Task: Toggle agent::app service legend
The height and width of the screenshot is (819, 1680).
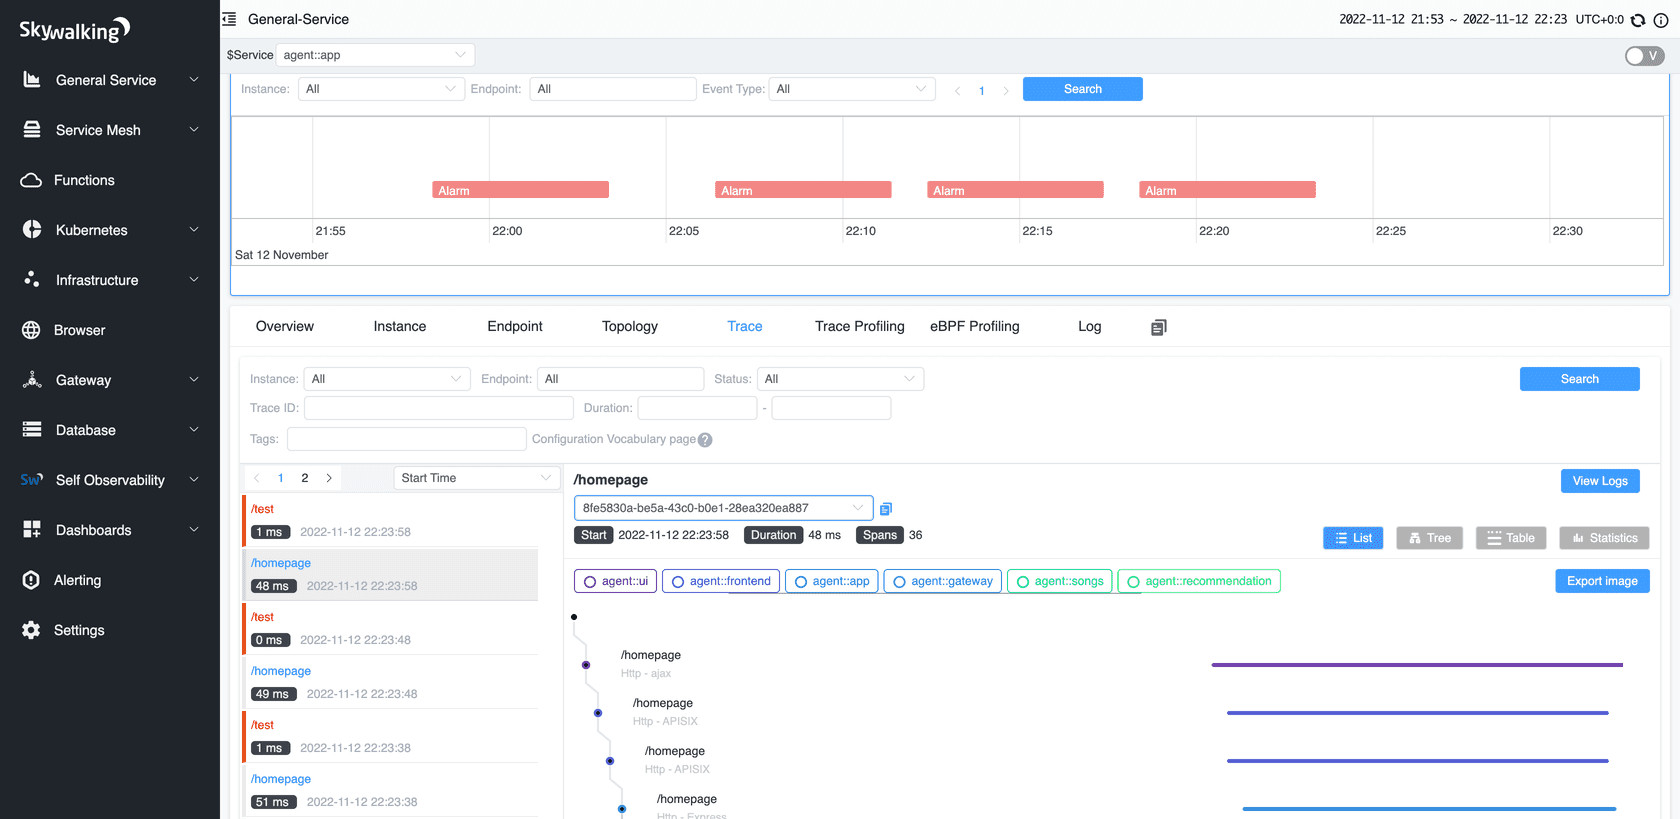Action: pos(832,581)
